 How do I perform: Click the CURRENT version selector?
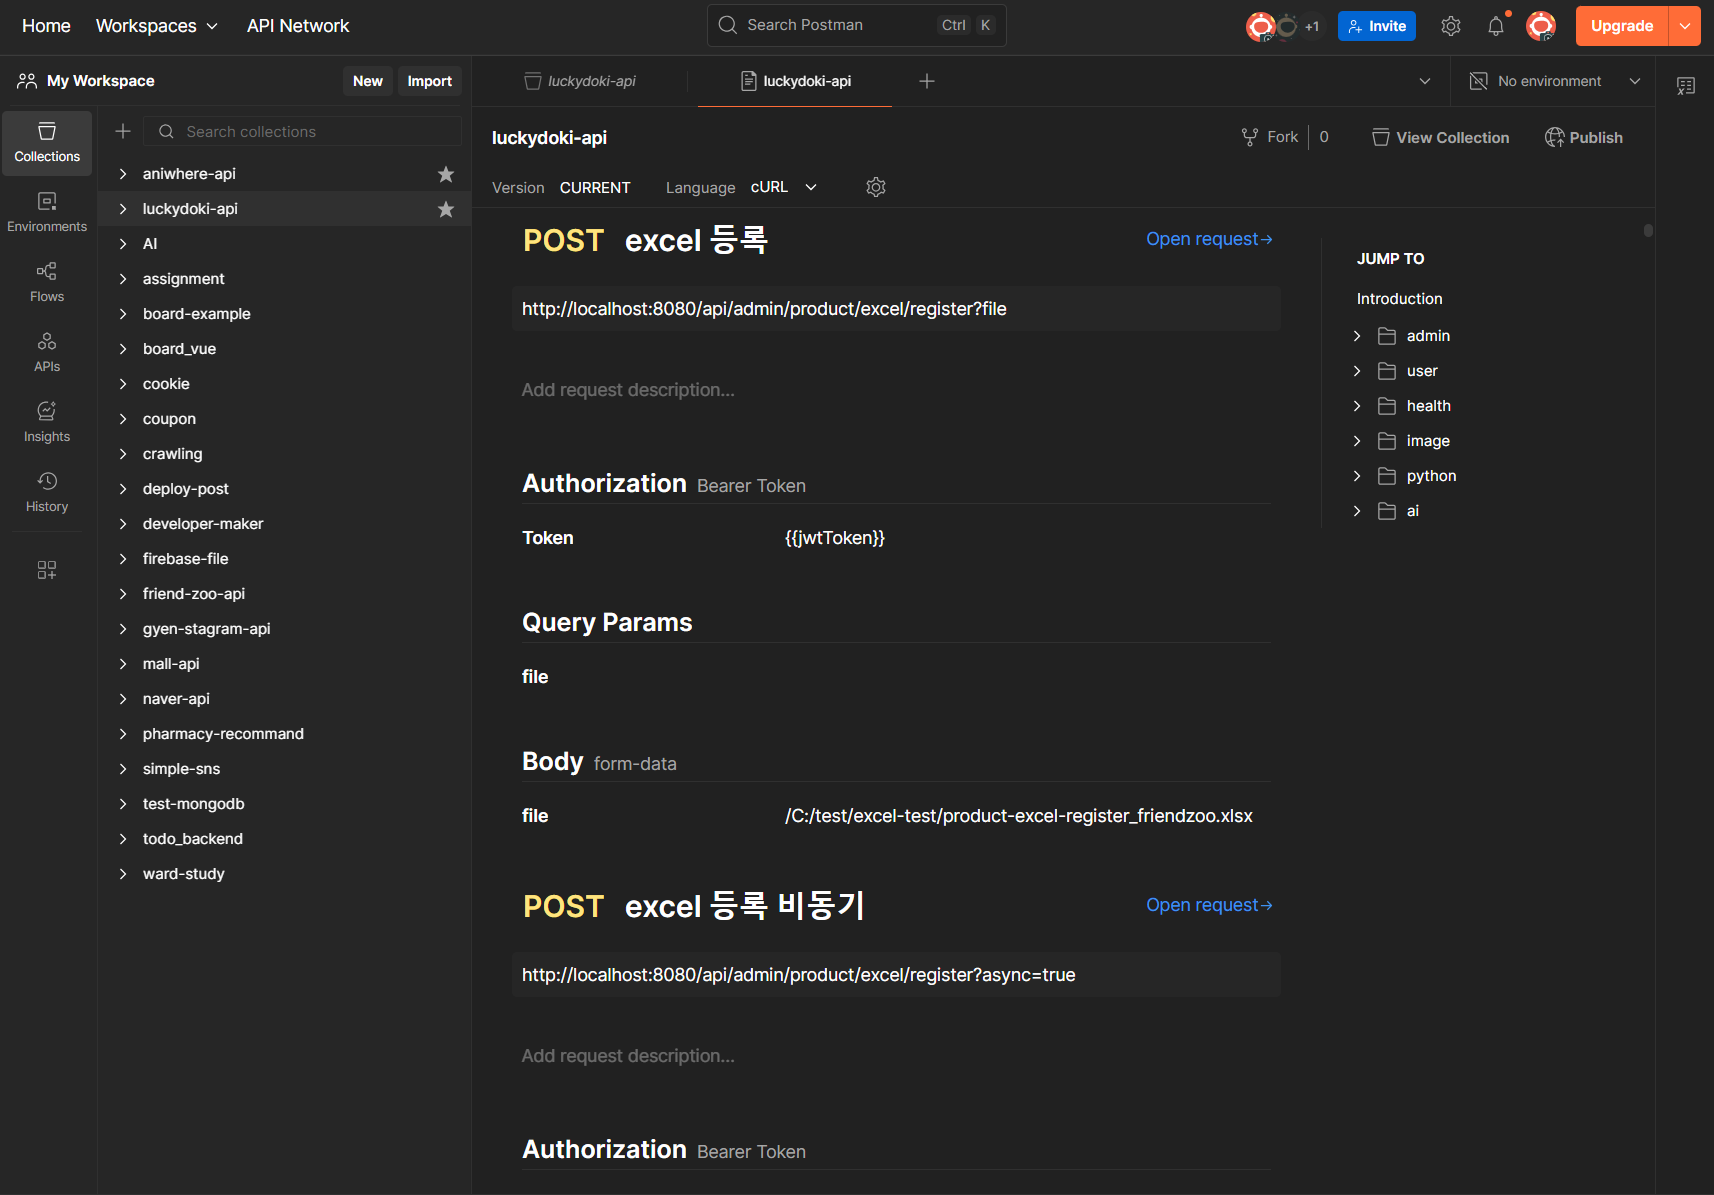coord(595,188)
